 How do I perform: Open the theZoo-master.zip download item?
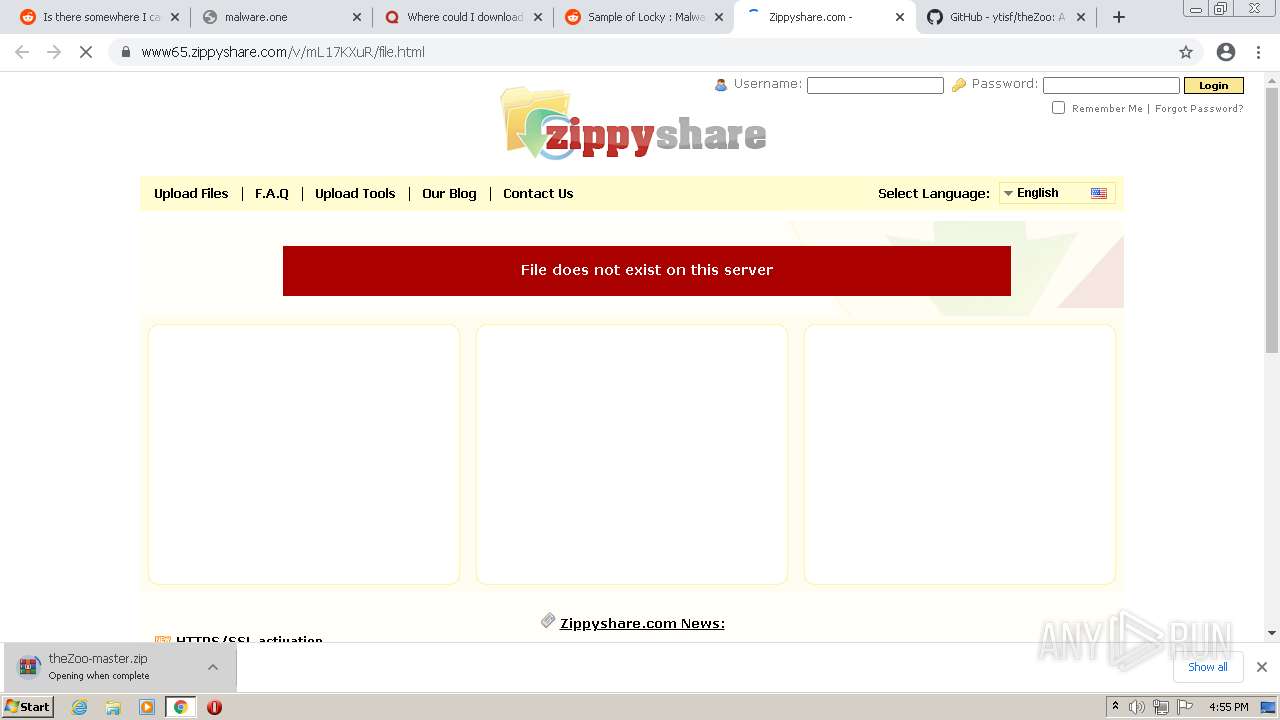[99, 666]
